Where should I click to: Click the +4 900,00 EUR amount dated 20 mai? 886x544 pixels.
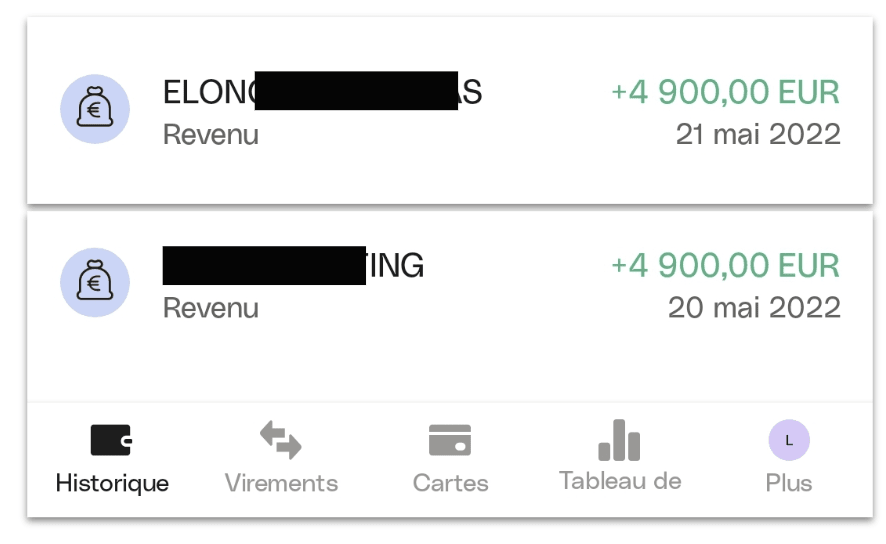(726, 265)
